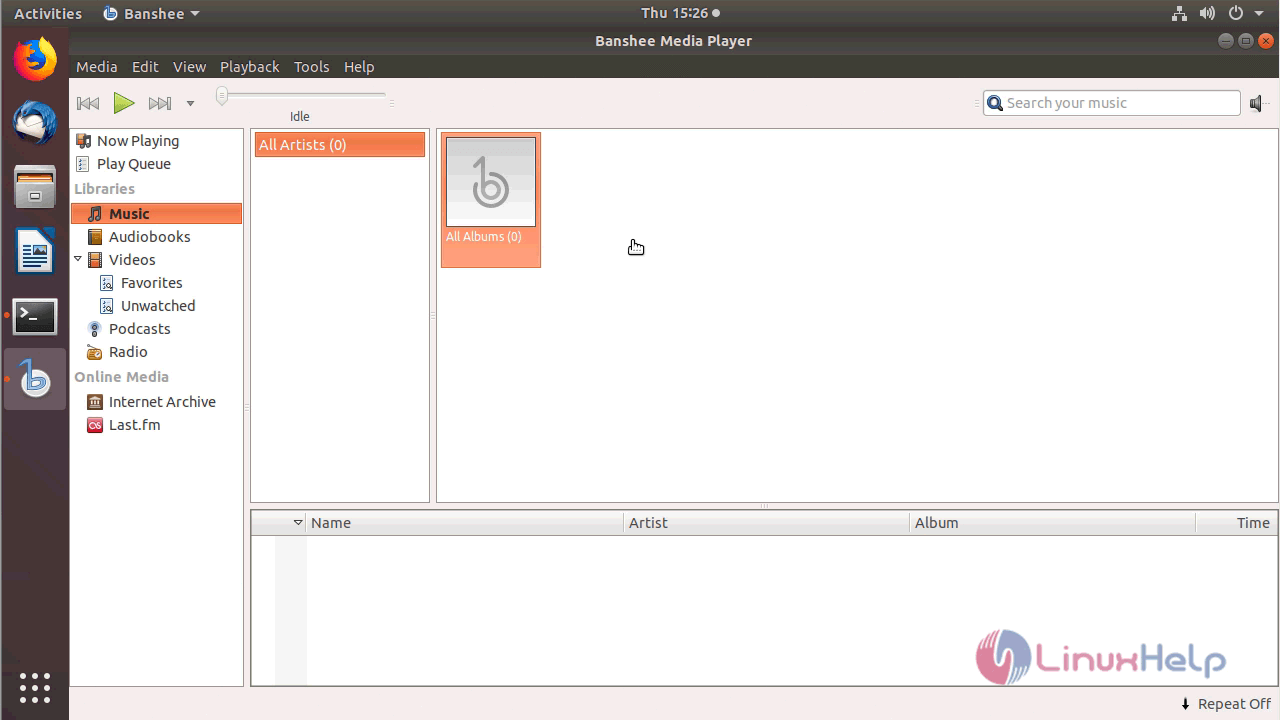Viewport: 1280px width, 720px height.
Task: Select Now Playing in the sidebar
Action: pyautogui.click(x=156, y=141)
